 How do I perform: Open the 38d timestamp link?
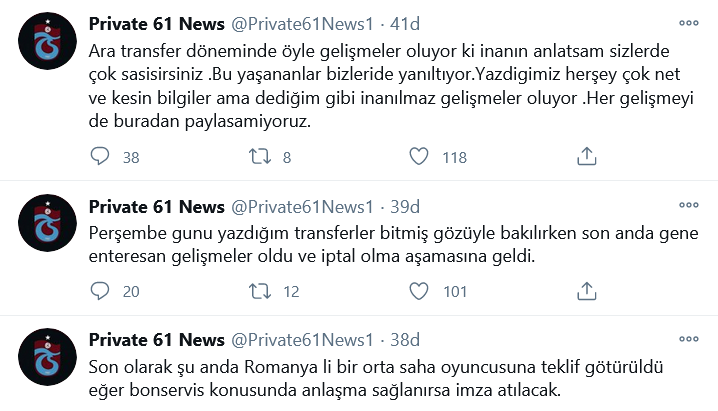pos(405,340)
